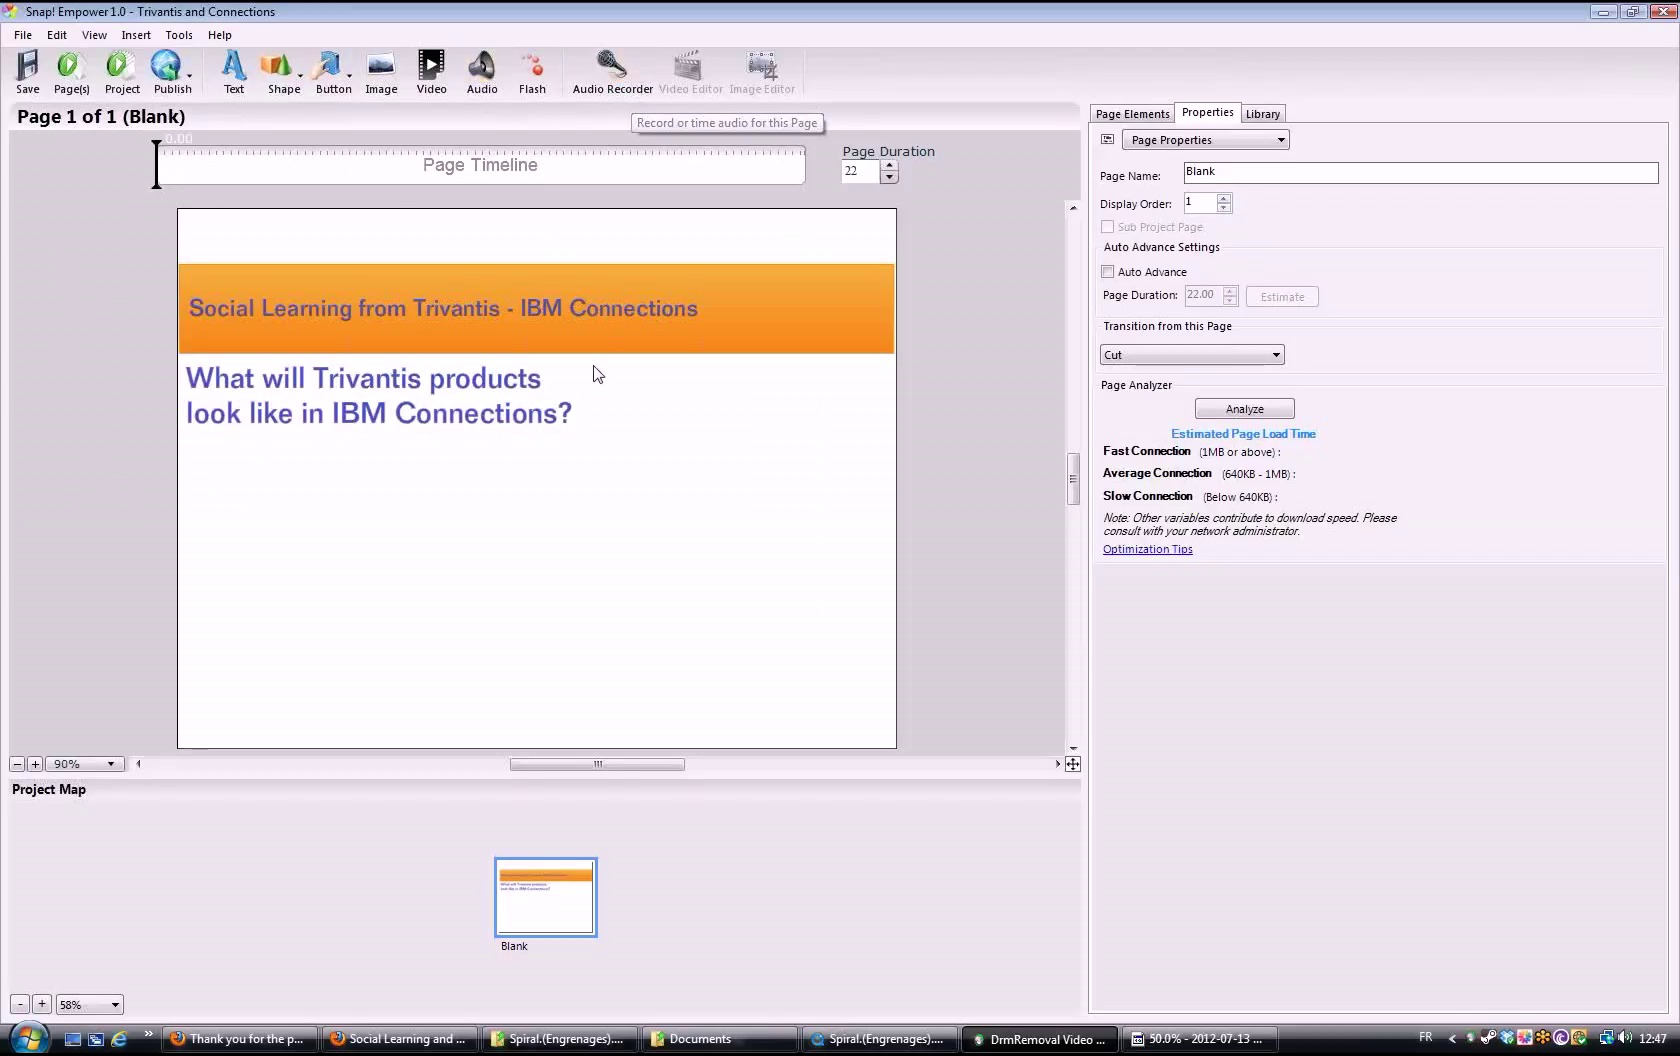Select the Properties tab
The width and height of the screenshot is (1680, 1056).
pos(1207,113)
